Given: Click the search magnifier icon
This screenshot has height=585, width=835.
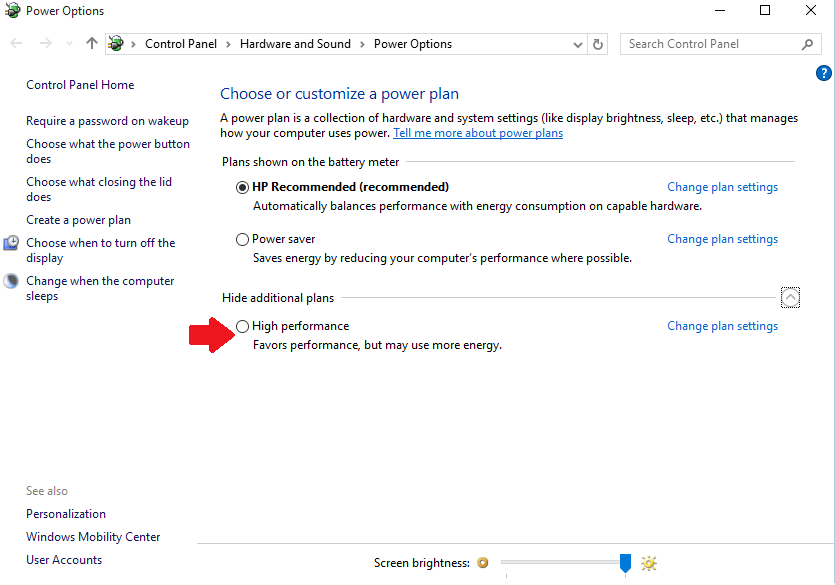Looking at the screenshot, I should click(x=807, y=44).
